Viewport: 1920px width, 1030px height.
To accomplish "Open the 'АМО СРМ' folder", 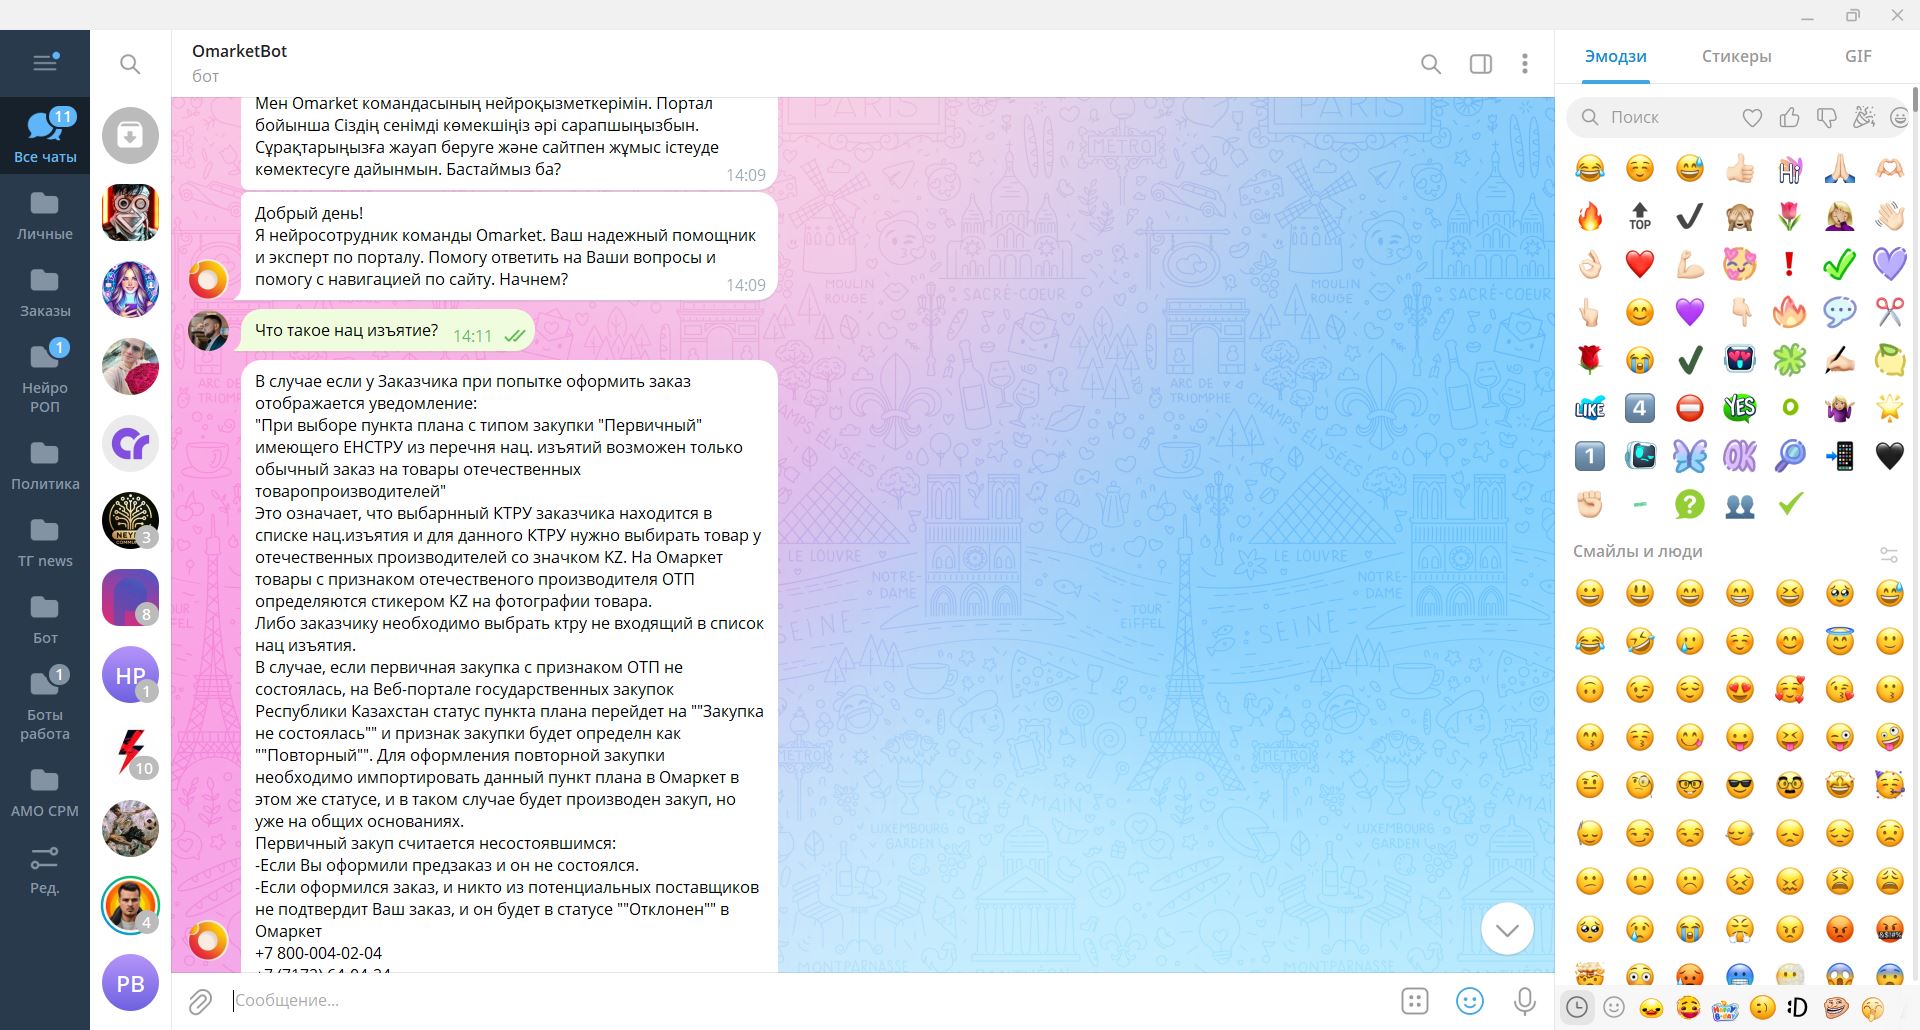I will [x=45, y=791].
